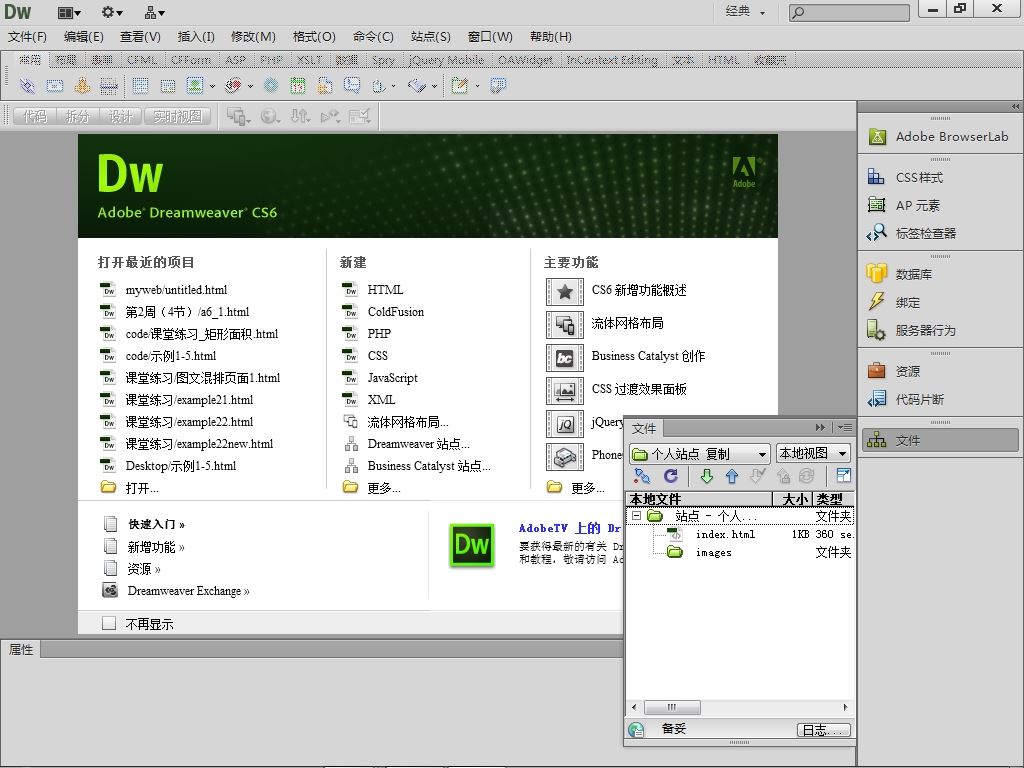Check the 不再显示 checkbox
This screenshot has width=1024, height=768.
[109, 623]
